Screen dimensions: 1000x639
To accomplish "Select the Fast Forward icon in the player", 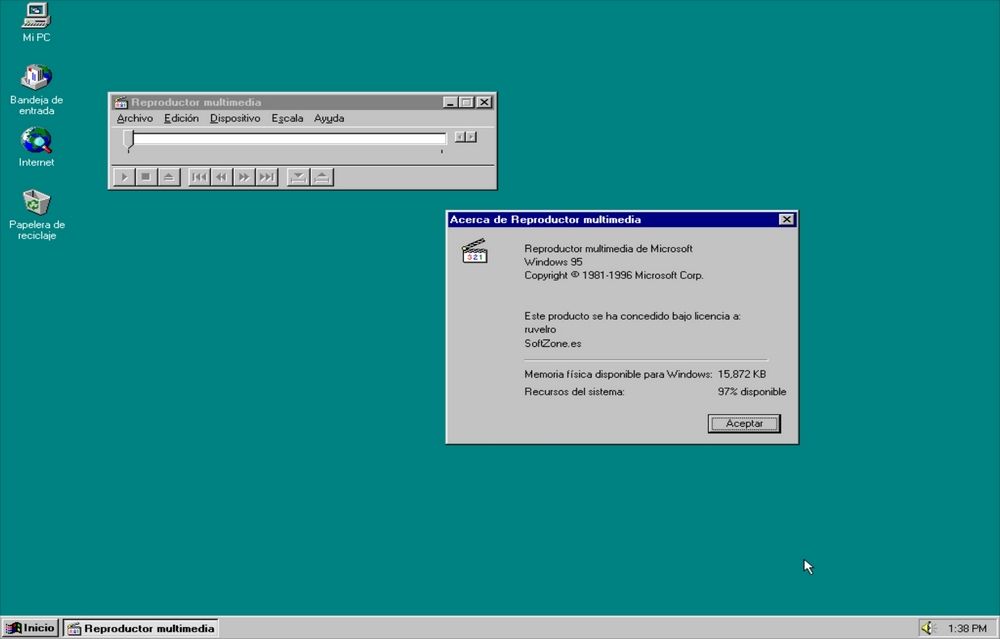I will point(244,177).
